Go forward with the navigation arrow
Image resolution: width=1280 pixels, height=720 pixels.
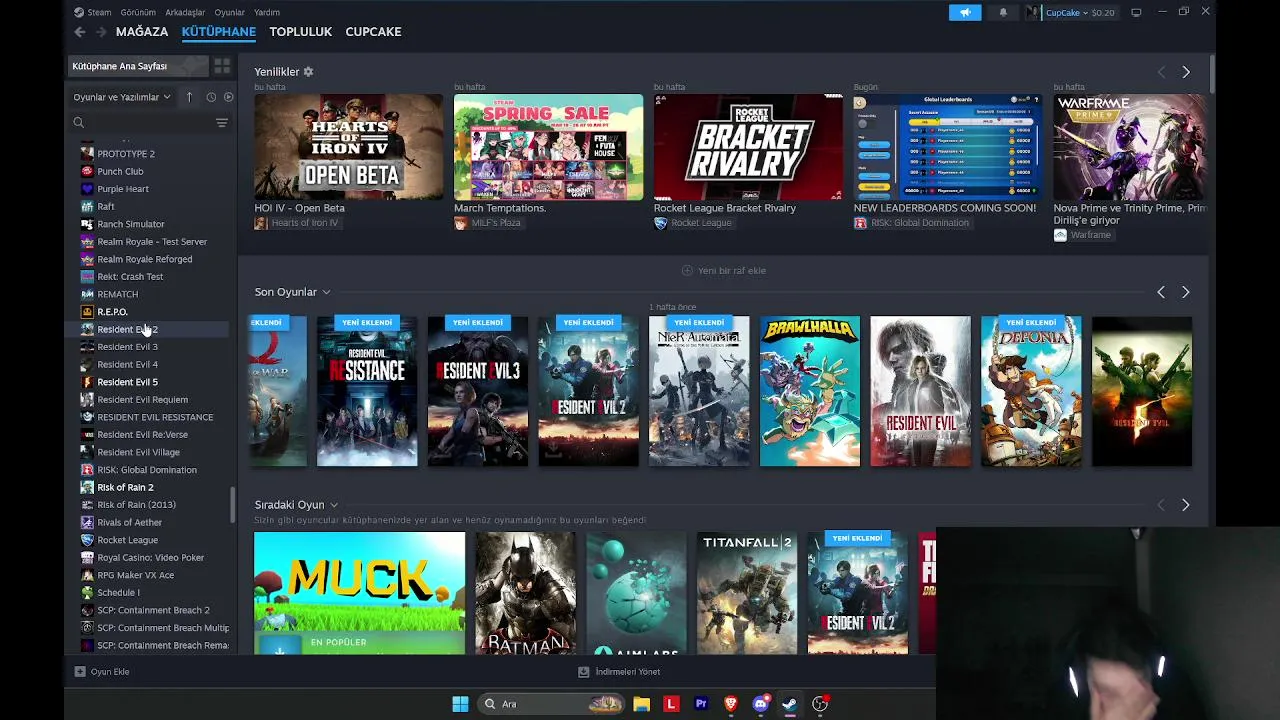coord(101,32)
